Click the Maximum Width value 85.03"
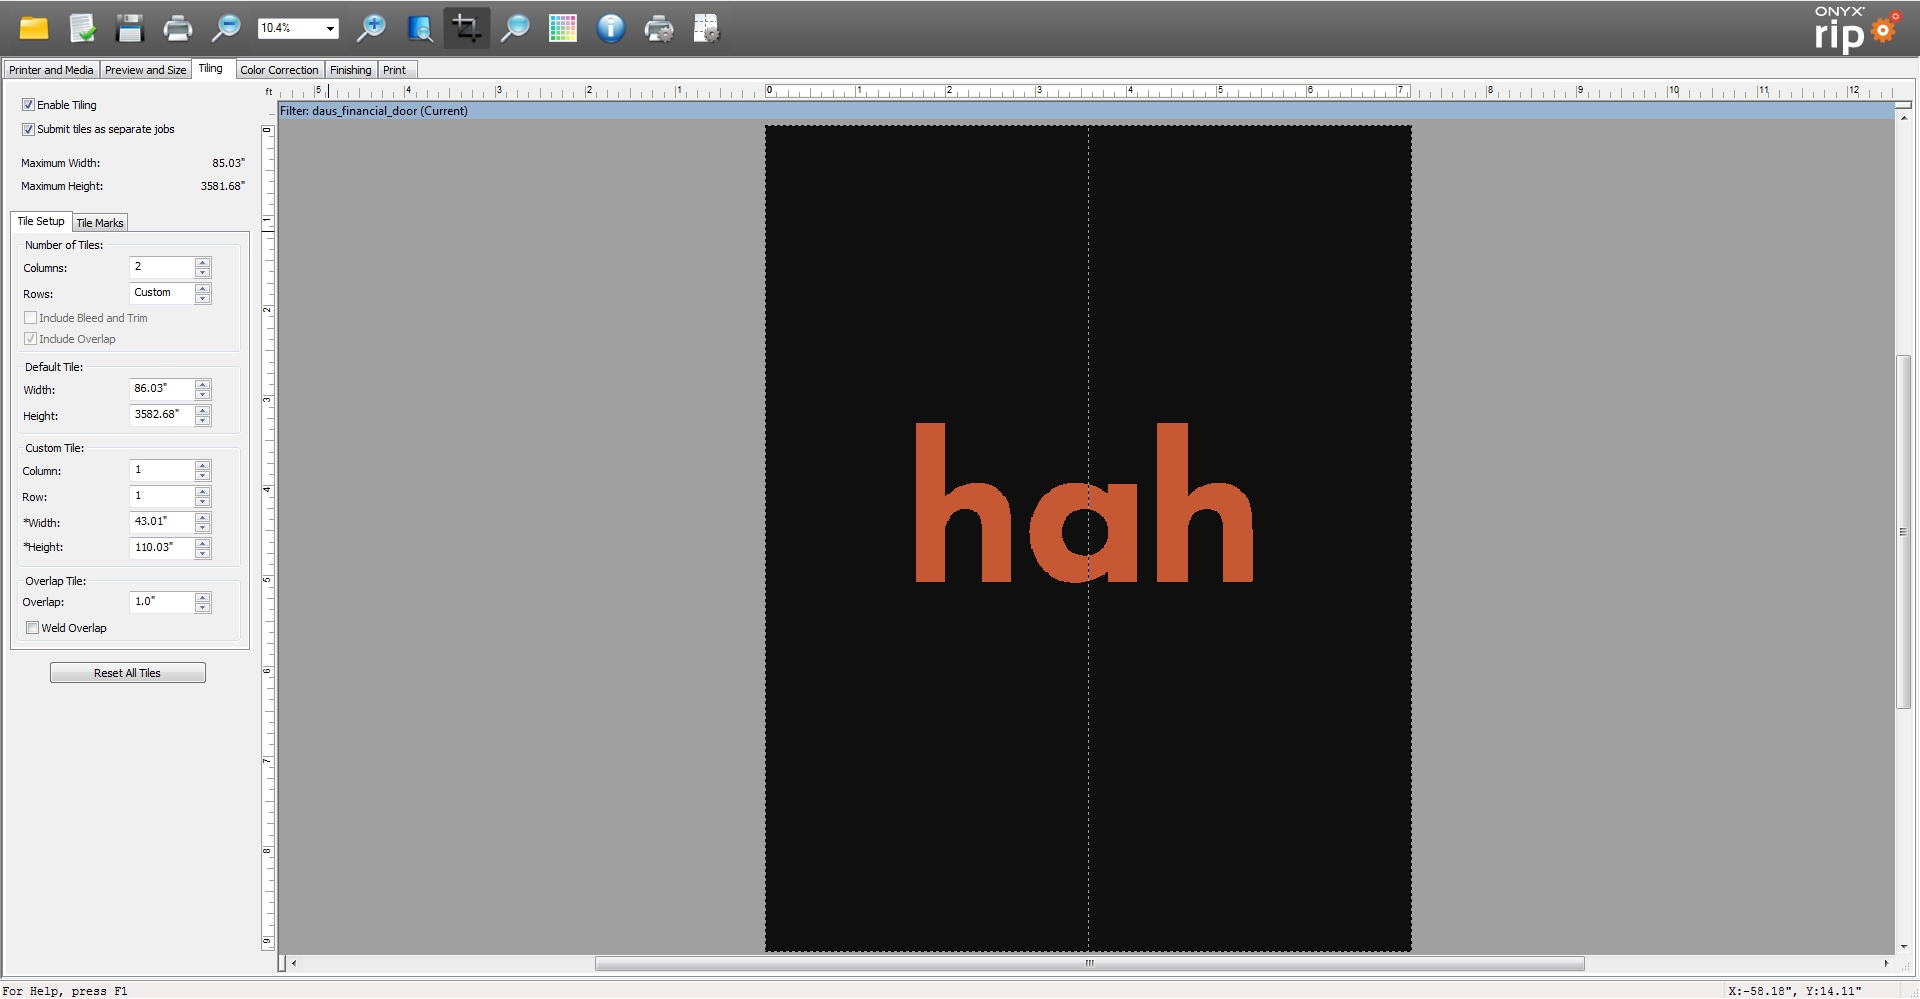This screenshot has height=999, width=1920. click(228, 163)
